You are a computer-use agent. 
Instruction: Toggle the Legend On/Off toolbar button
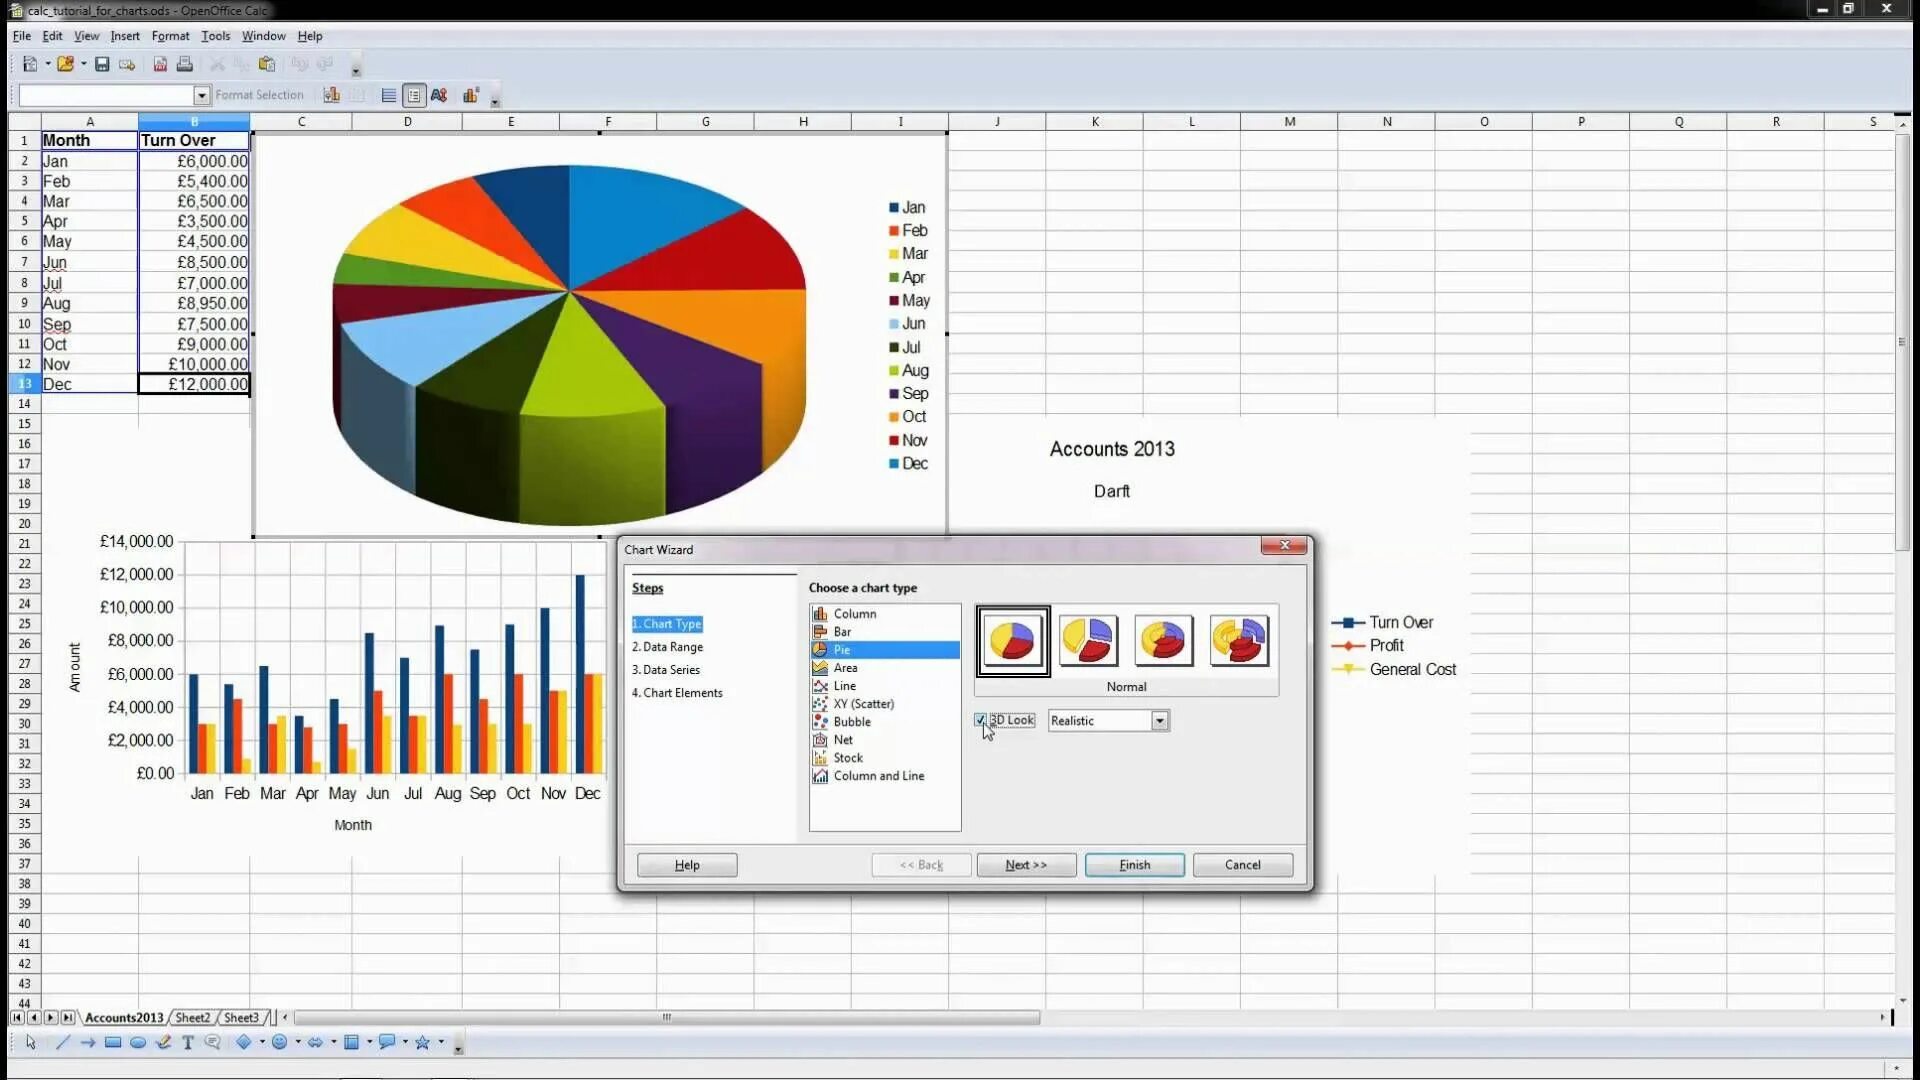point(414,95)
